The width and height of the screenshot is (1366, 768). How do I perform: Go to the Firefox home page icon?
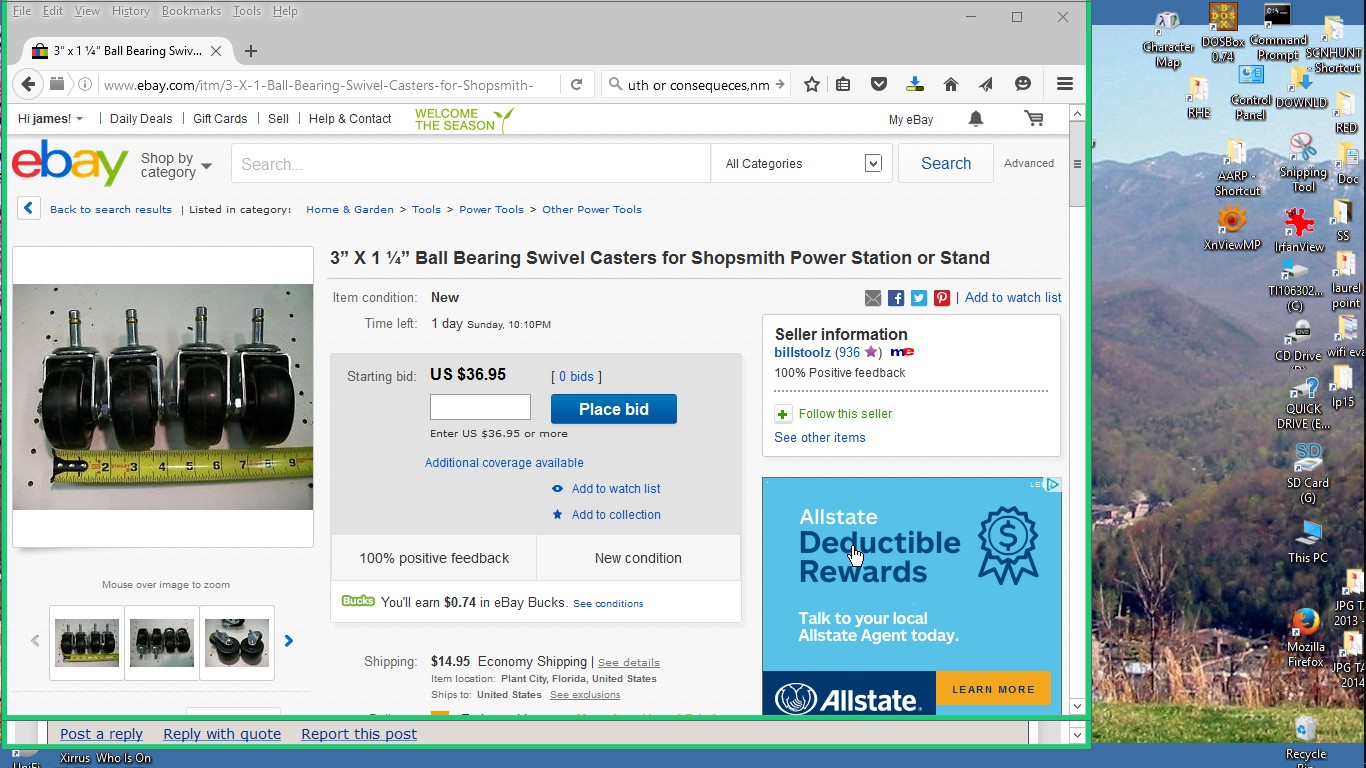pyautogui.click(x=951, y=85)
